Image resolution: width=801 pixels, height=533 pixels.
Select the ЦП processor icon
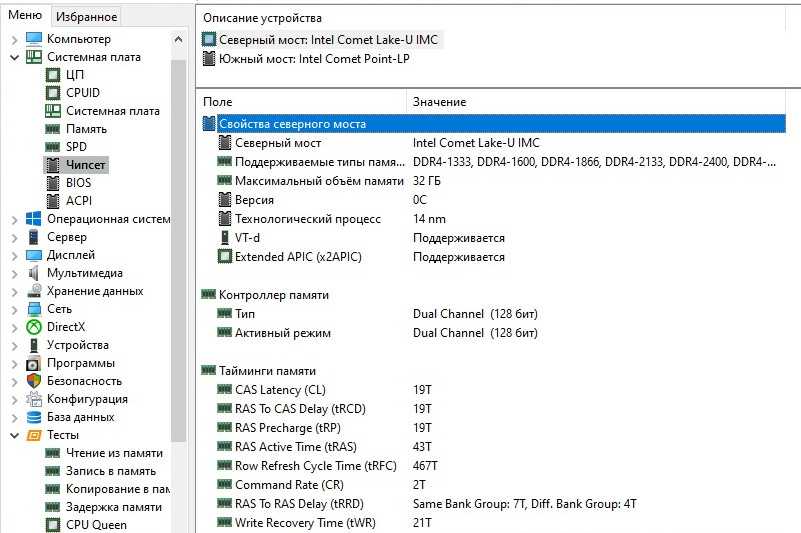[x=53, y=75]
